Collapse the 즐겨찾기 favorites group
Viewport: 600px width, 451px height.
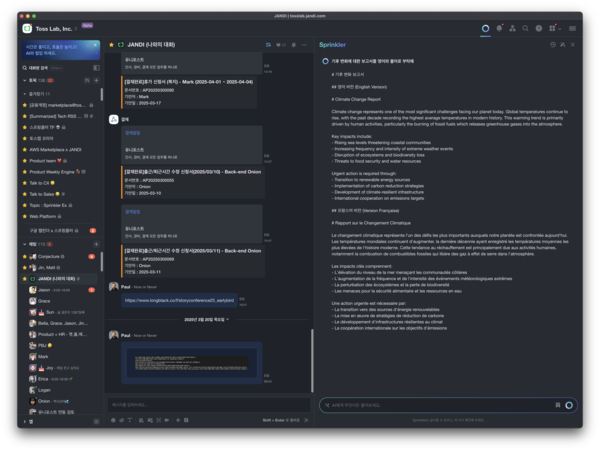pyautogui.click(x=25, y=93)
